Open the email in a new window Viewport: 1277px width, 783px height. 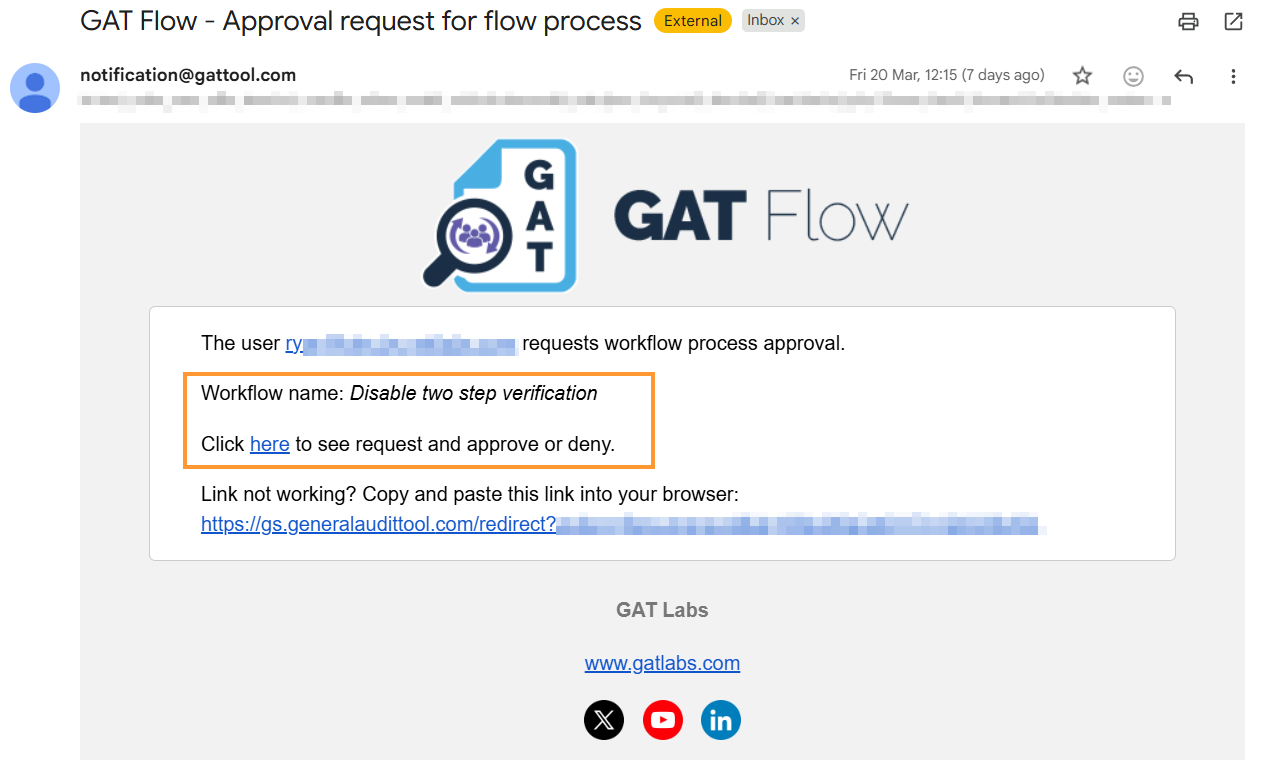click(x=1233, y=21)
